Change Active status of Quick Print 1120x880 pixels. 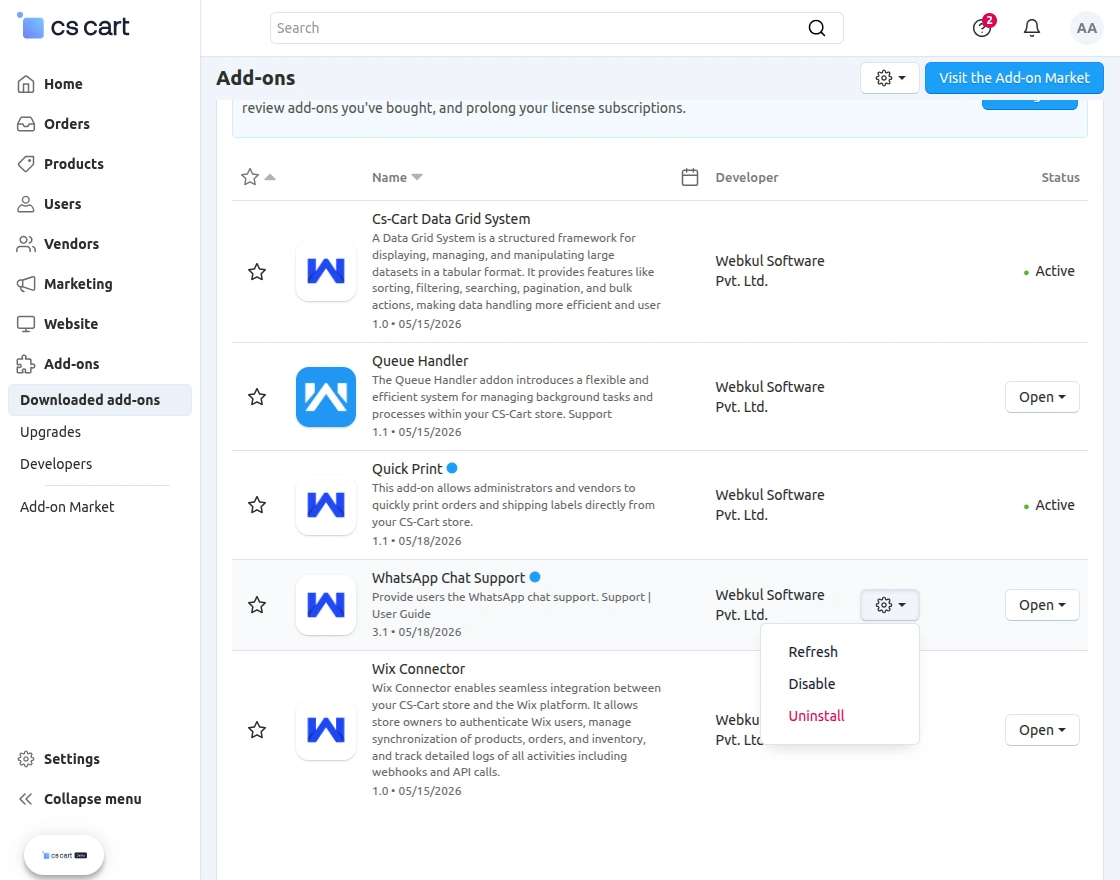1049,505
